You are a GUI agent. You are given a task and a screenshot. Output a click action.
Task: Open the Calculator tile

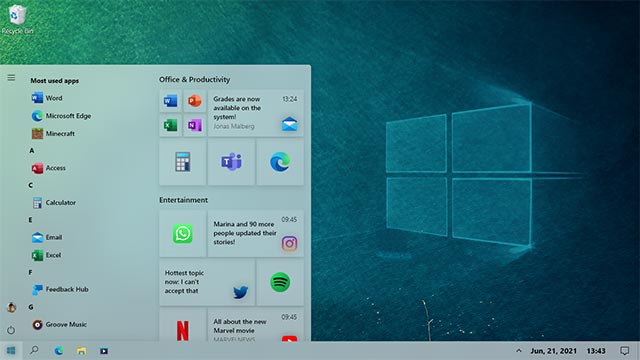pyautogui.click(x=182, y=162)
